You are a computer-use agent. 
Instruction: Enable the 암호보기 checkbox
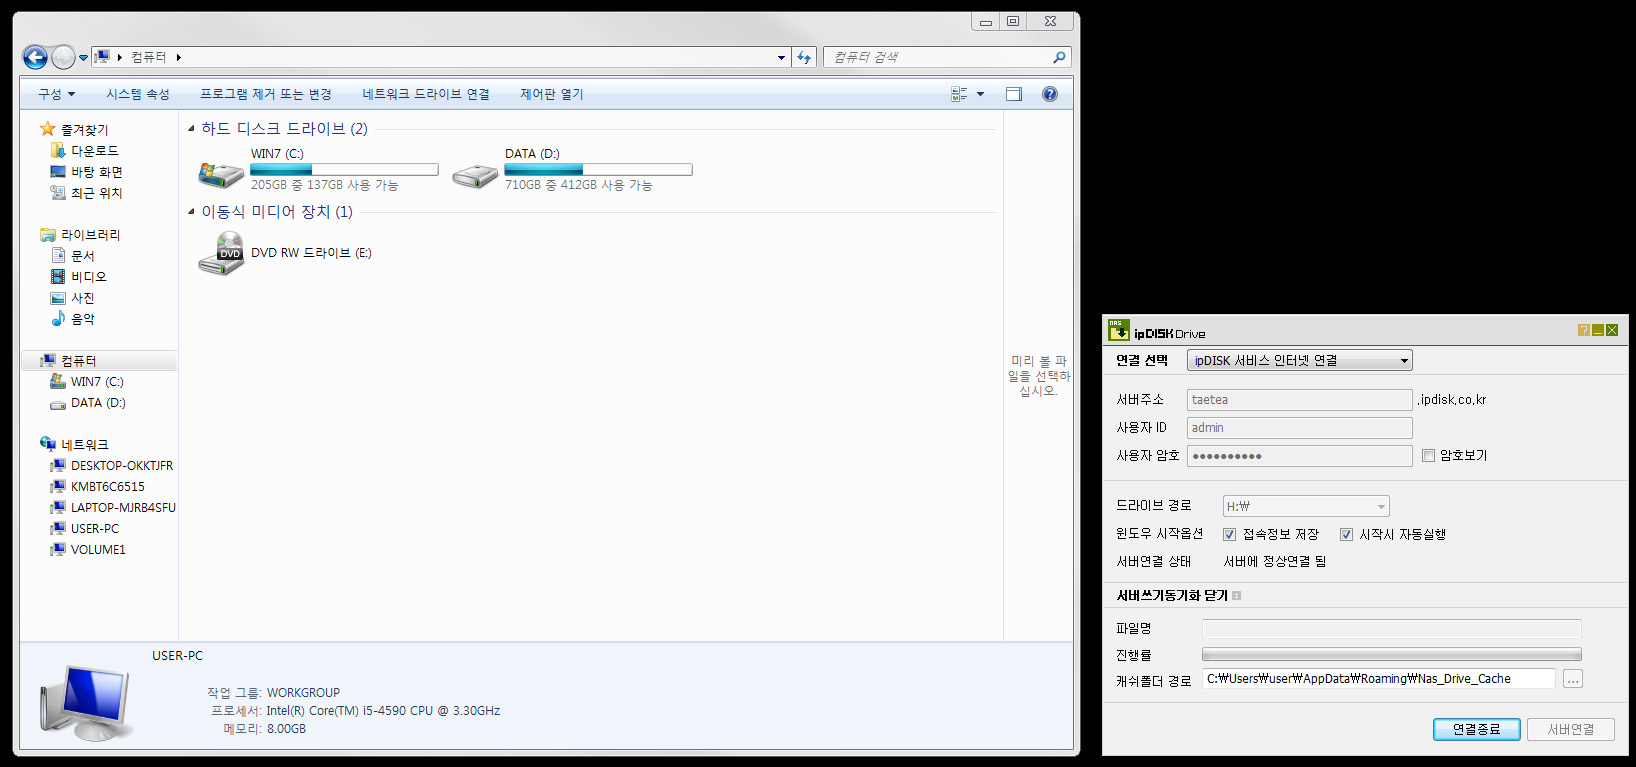click(1429, 456)
